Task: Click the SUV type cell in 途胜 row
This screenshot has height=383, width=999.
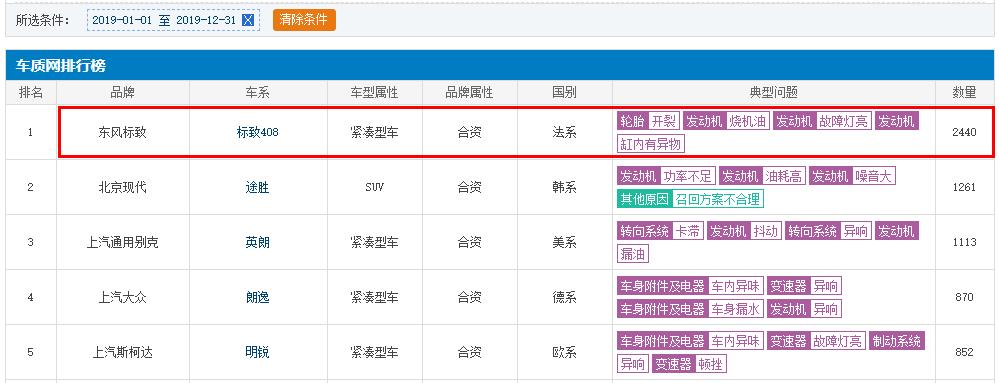Action: coord(374,187)
